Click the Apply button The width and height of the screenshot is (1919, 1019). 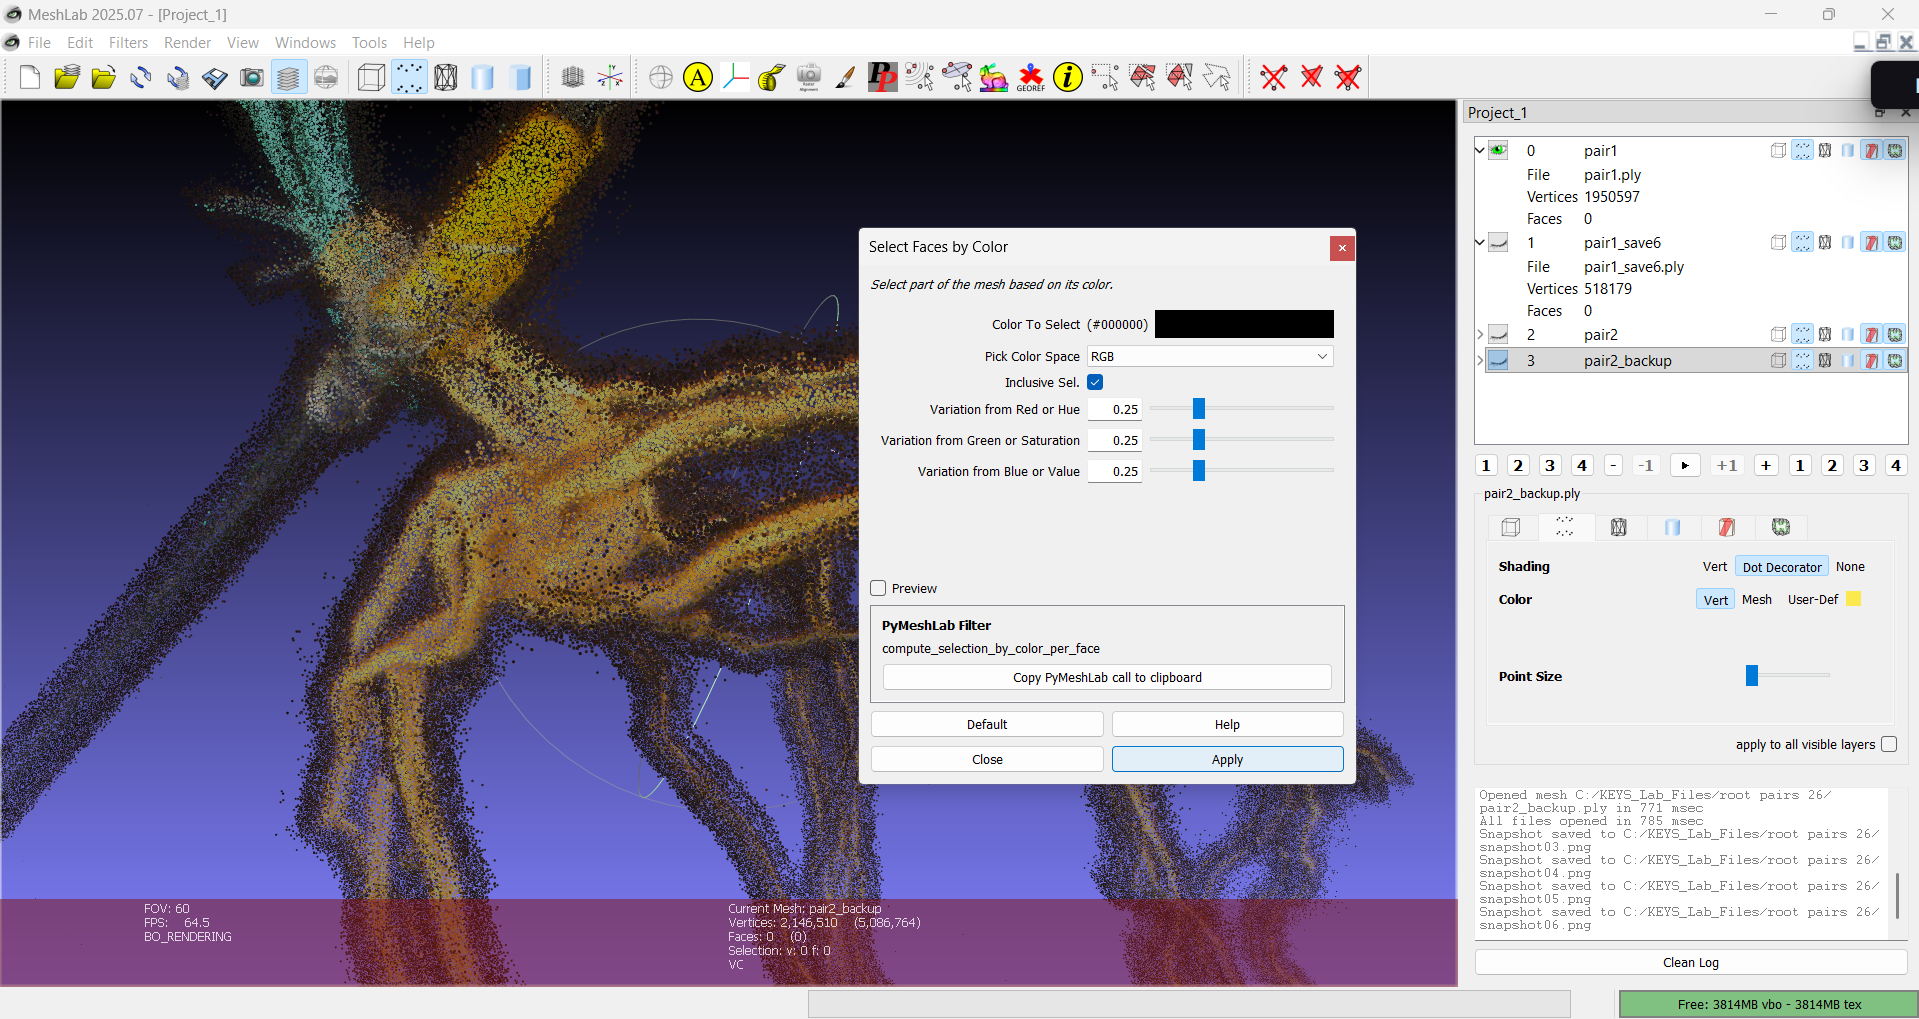point(1227,759)
